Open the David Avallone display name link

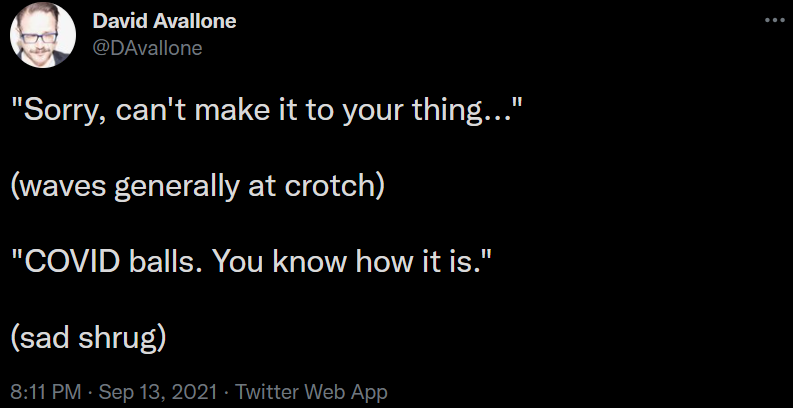click(x=164, y=21)
